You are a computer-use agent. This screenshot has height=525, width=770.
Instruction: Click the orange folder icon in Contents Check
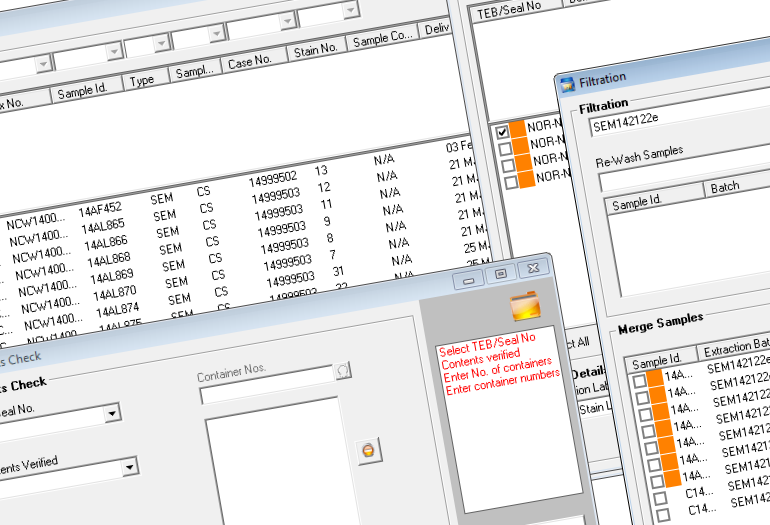[x=524, y=304]
